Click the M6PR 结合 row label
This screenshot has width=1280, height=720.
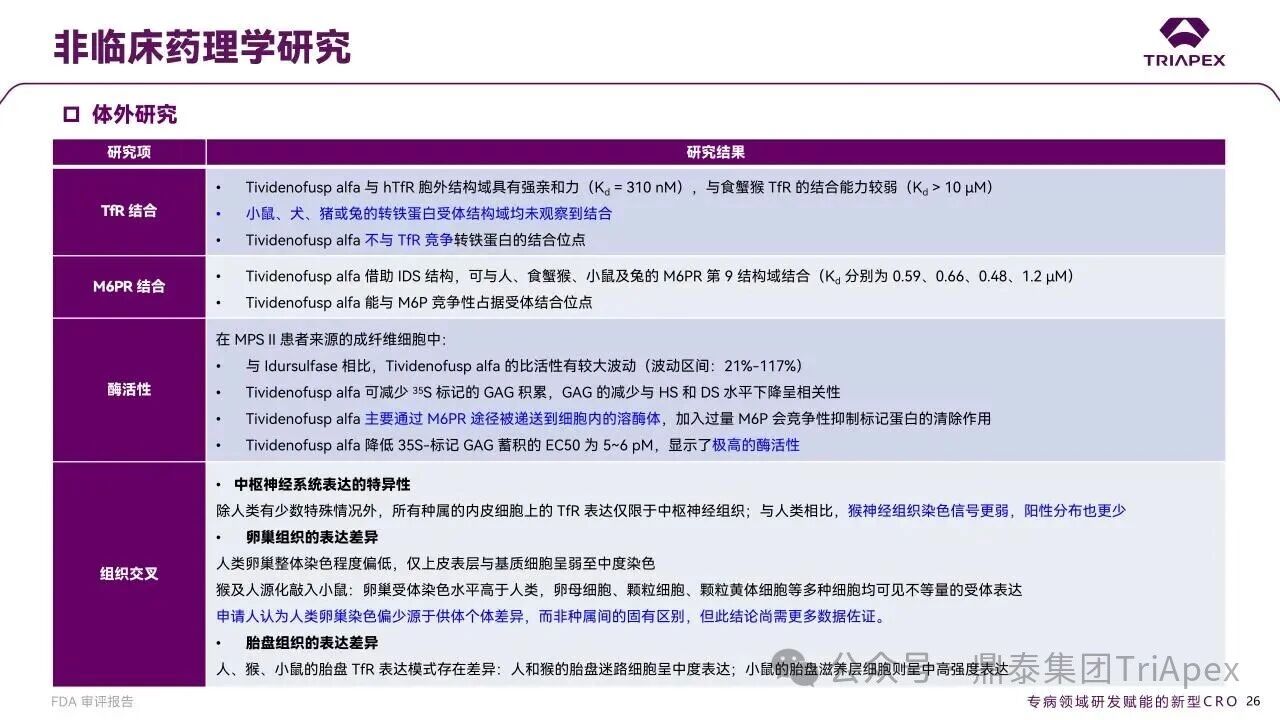129,286
